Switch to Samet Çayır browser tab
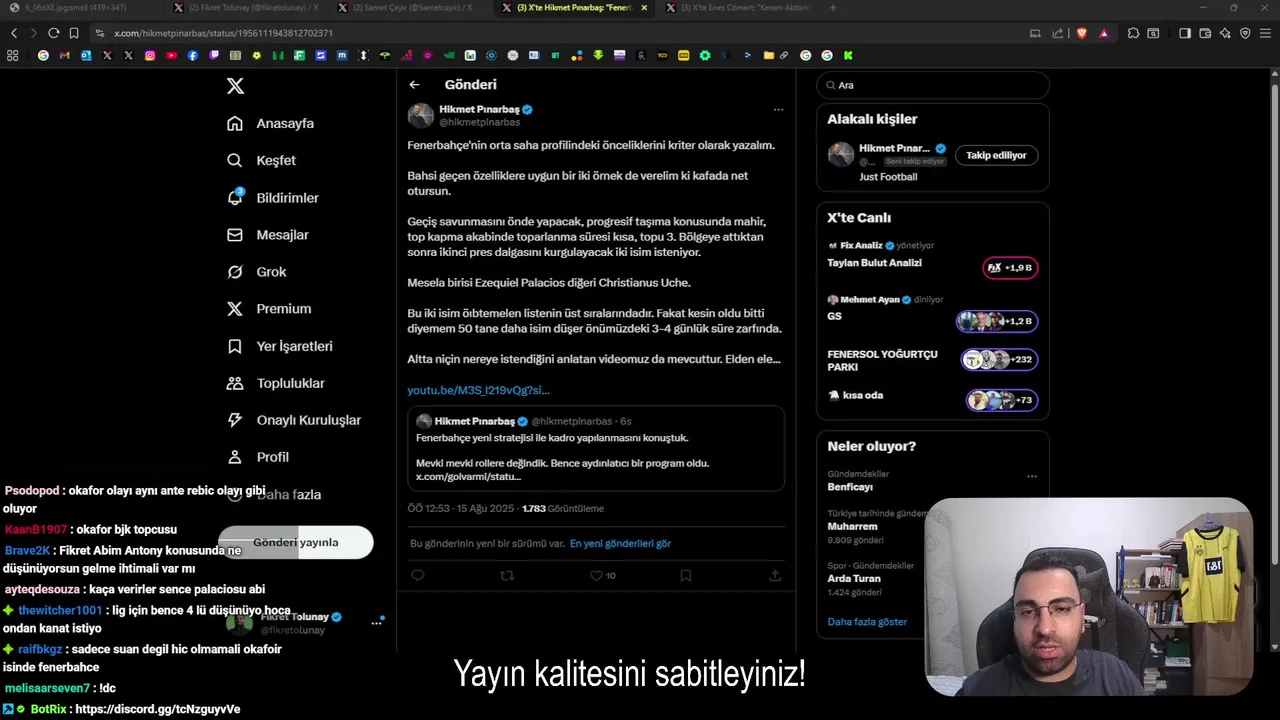Viewport: 1280px width, 720px height. (411, 8)
